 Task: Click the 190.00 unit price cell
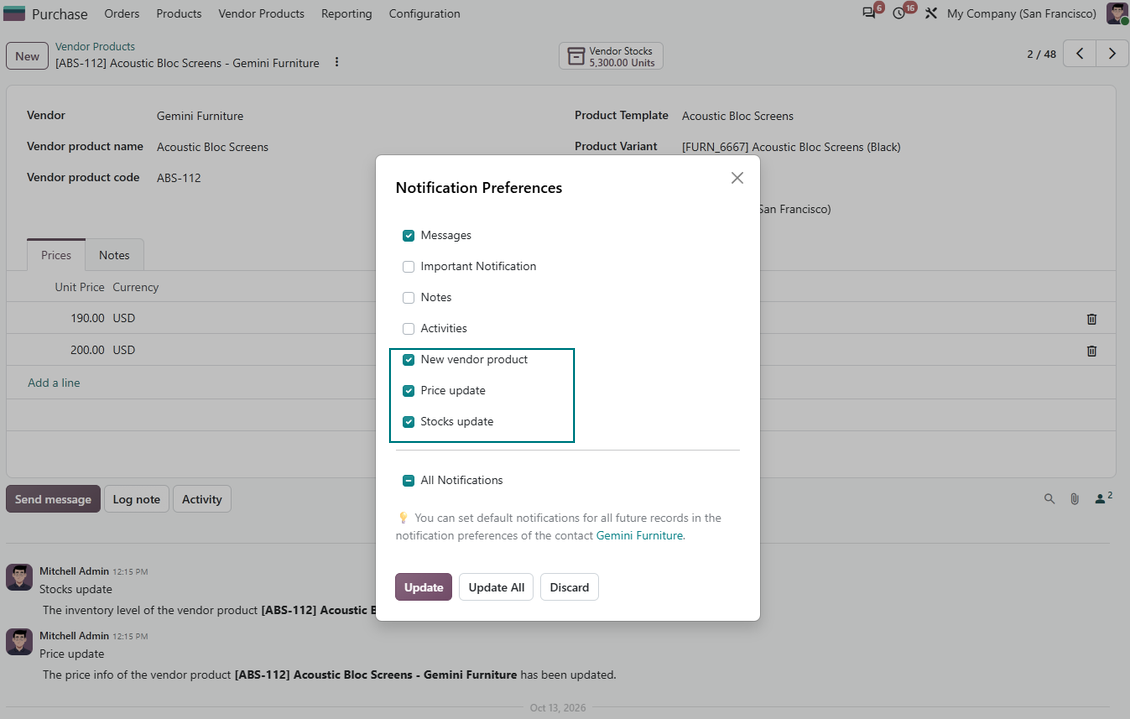click(x=87, y=318)
